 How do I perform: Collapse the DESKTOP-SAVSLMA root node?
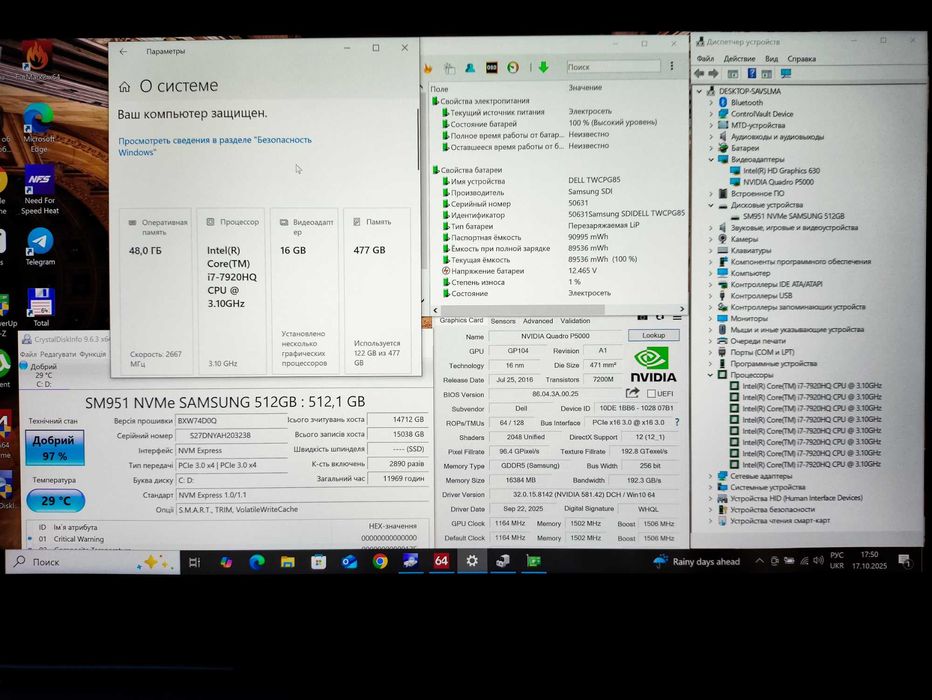point(700,92)
